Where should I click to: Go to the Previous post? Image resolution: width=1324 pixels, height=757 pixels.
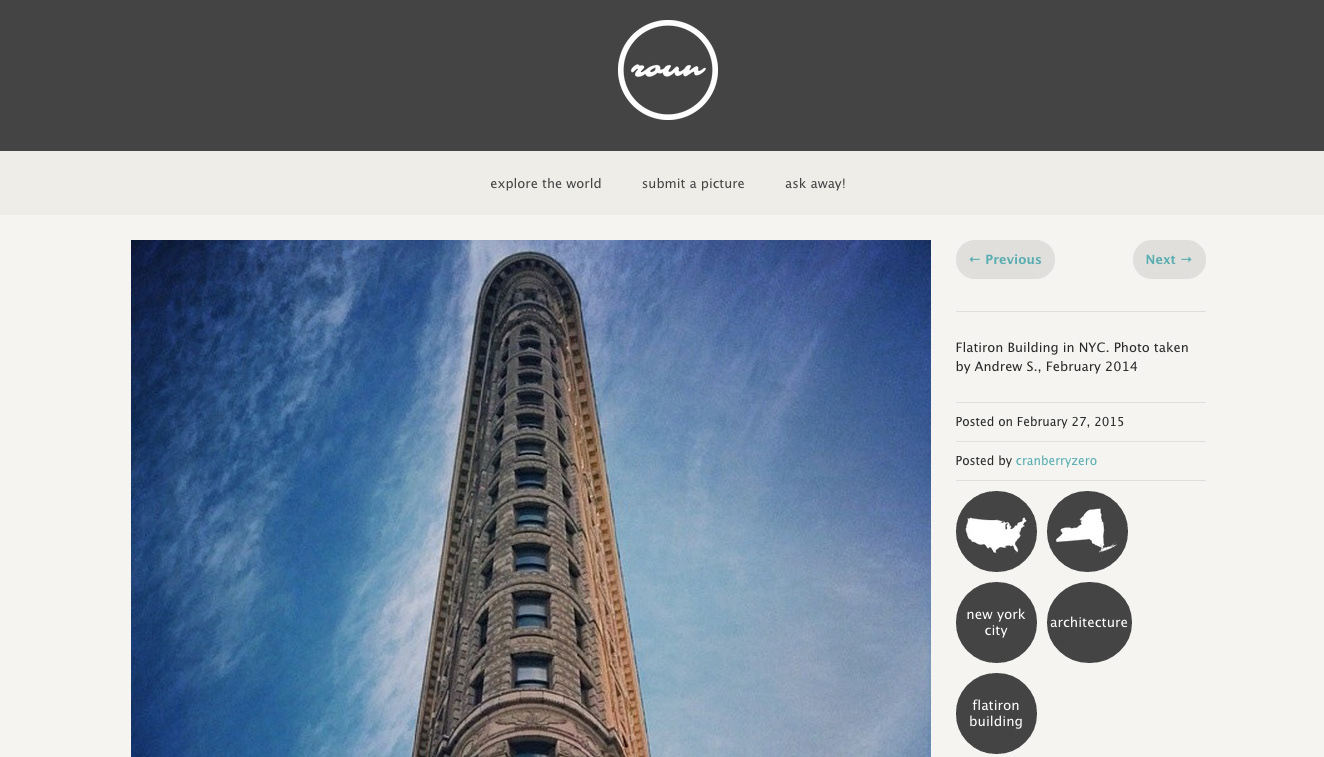pos(1005,259)
